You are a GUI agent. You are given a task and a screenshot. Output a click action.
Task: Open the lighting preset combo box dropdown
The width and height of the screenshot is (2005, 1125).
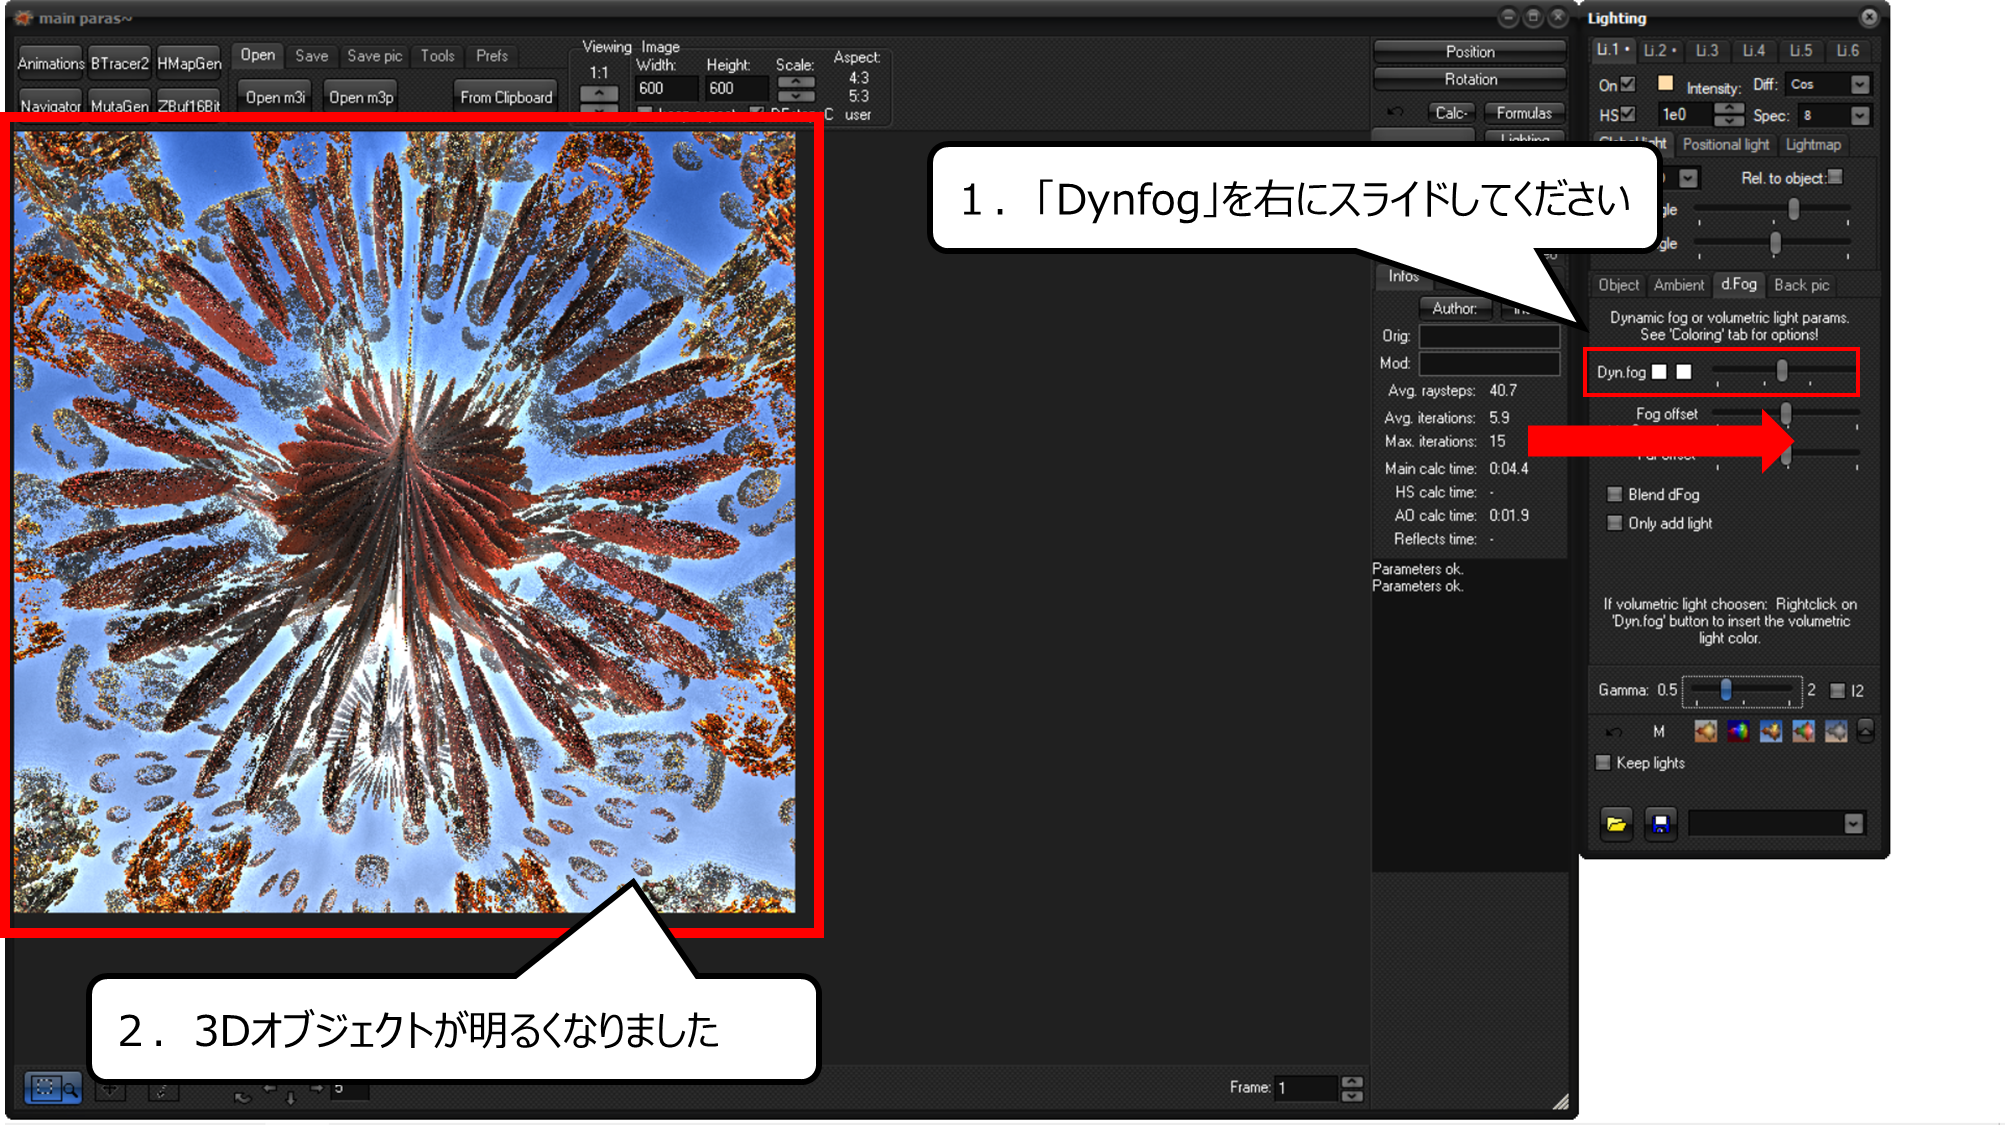coord(1854,824)
